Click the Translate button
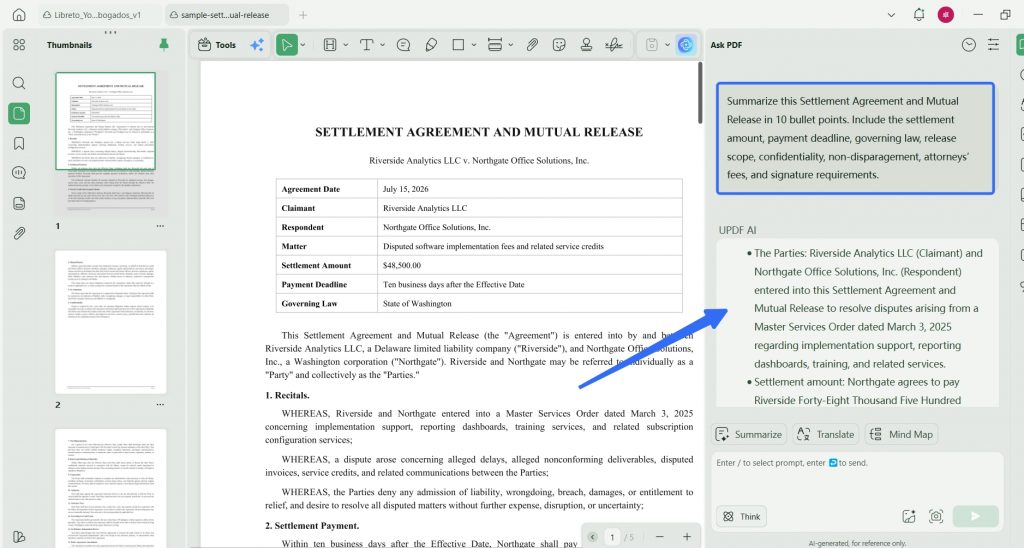The height and width of the screenshot is (548, 1024). tap(826, 434)
